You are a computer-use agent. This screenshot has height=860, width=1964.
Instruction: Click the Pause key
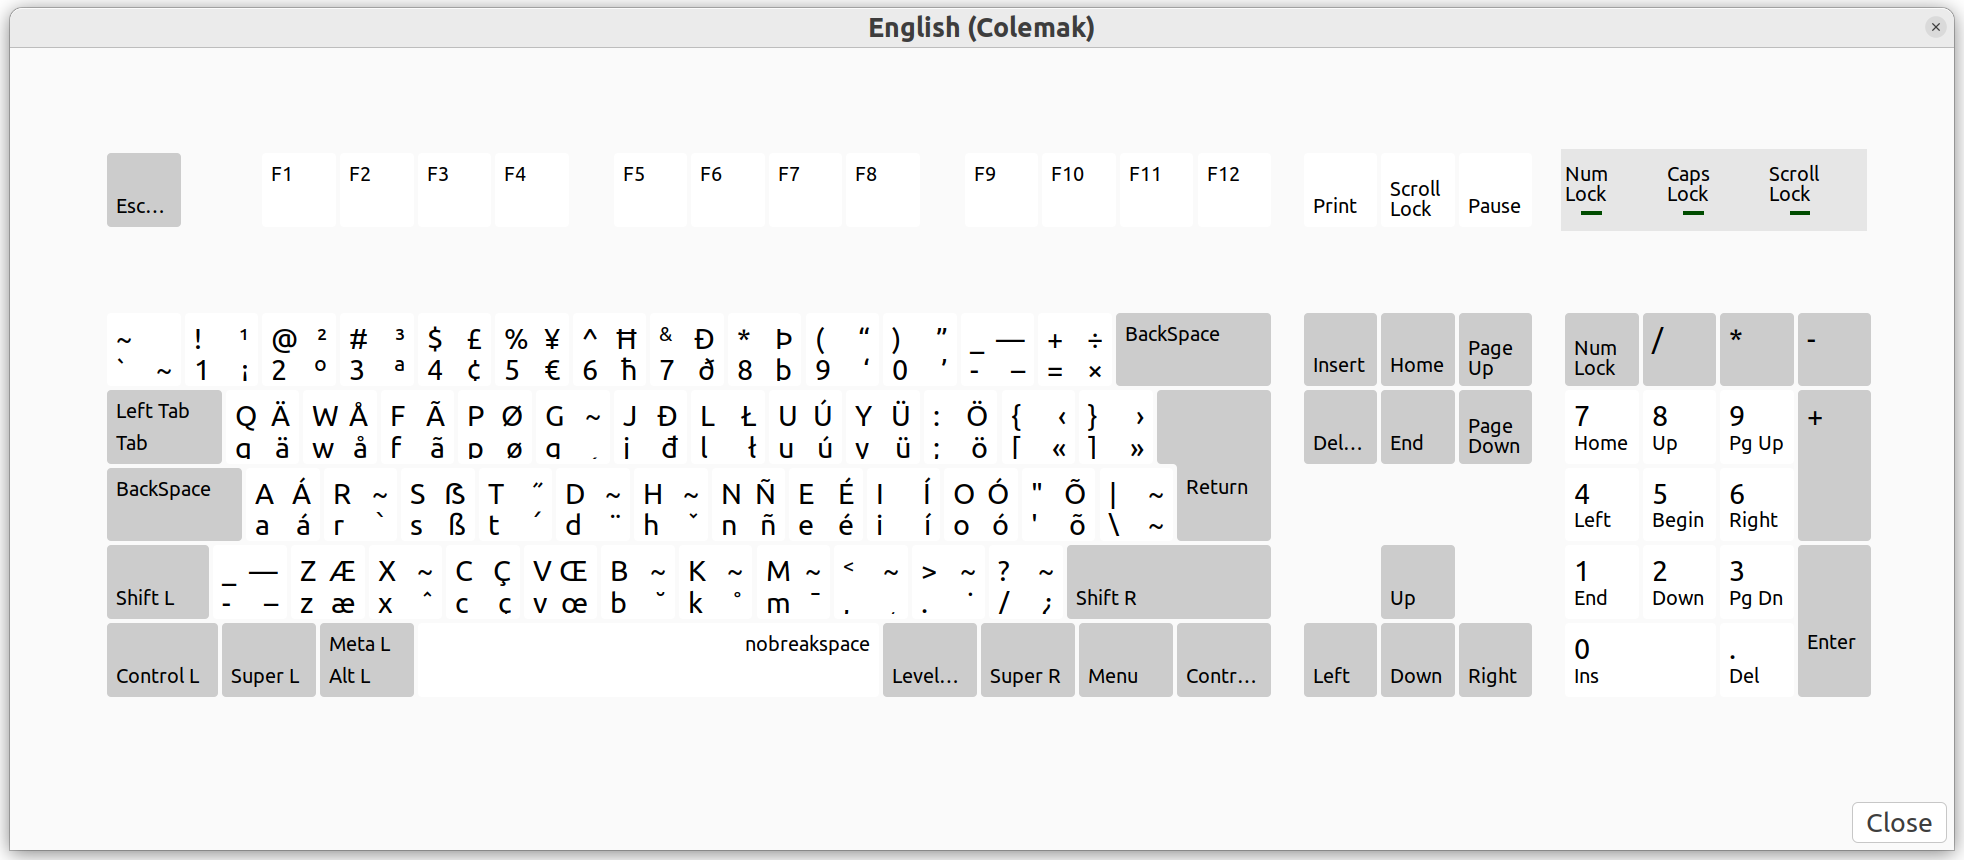[1495, 190]
